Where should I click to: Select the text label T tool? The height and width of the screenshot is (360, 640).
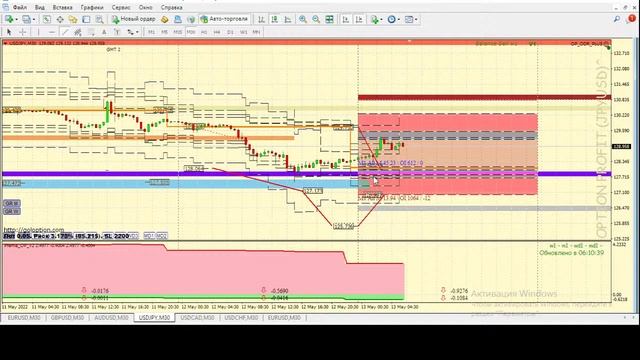click(117, 32)
